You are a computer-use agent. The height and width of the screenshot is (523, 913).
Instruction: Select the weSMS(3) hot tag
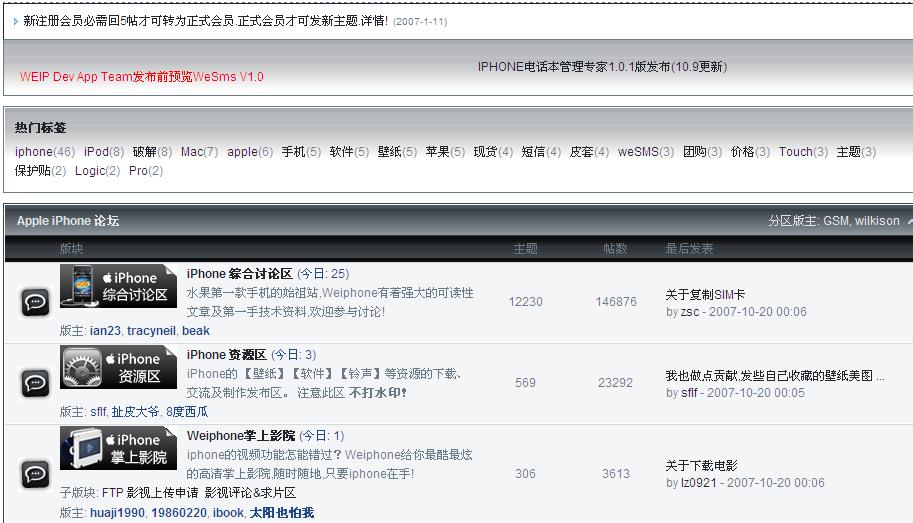click(646, 151)
